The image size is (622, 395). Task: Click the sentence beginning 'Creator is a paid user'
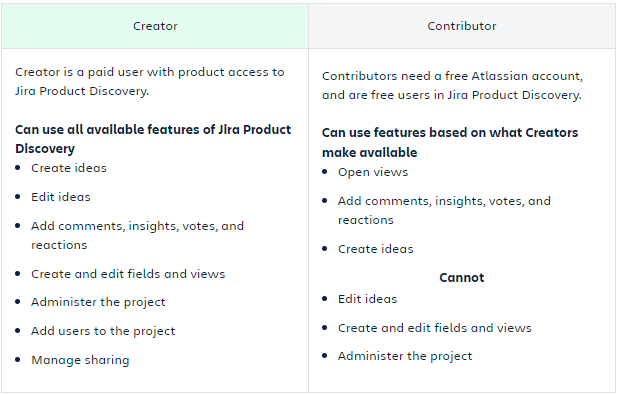pos(150,81)
